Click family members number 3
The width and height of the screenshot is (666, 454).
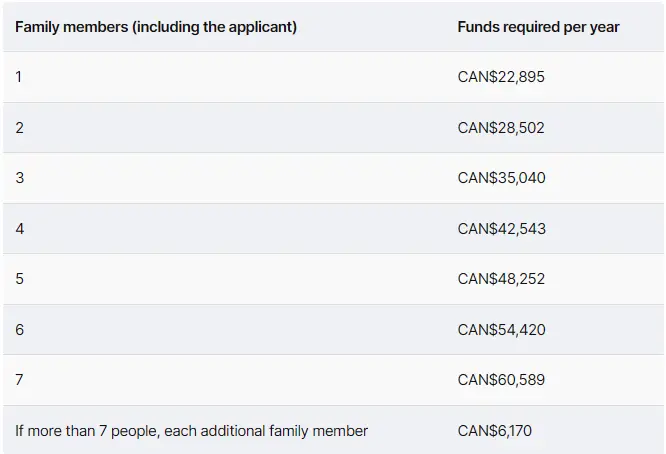pos(20,178)
